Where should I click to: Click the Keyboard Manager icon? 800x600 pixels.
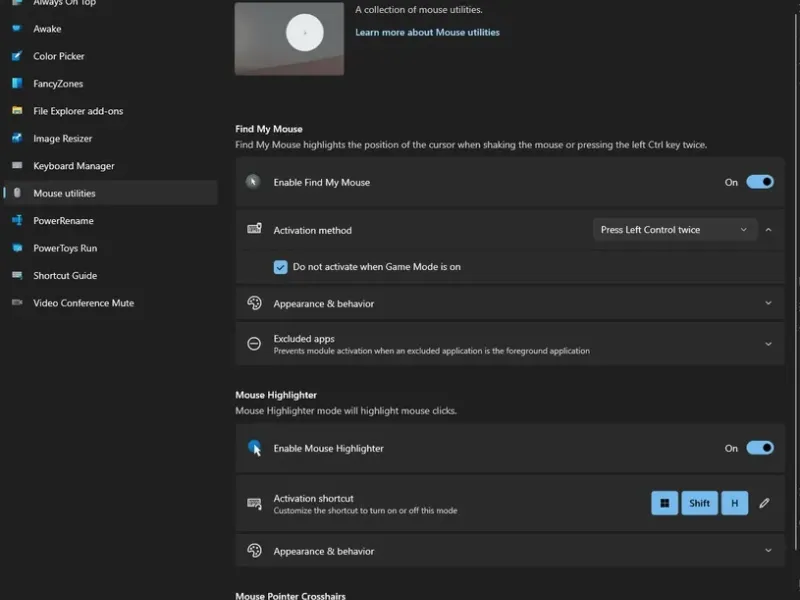click(x=17, y=165)
